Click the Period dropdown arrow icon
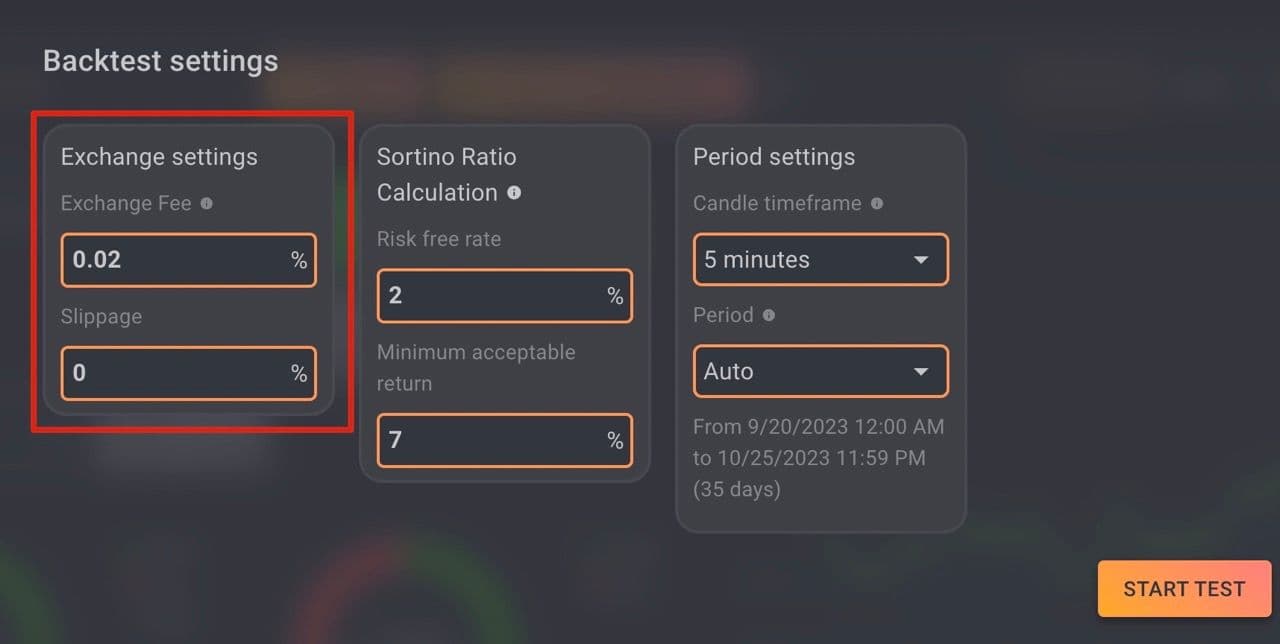 tap(921, 372)
